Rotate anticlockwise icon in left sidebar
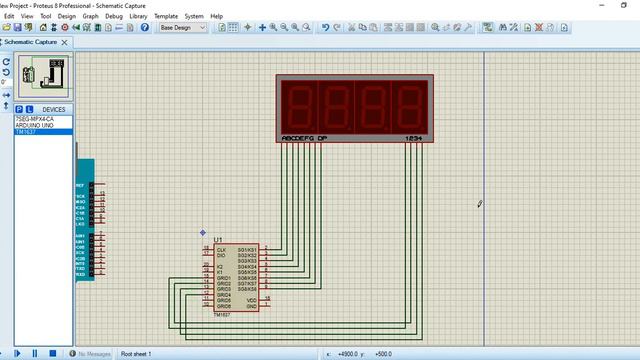Viewport: 640px width, 360px height. pyautogui.click(x=6, y=72)
